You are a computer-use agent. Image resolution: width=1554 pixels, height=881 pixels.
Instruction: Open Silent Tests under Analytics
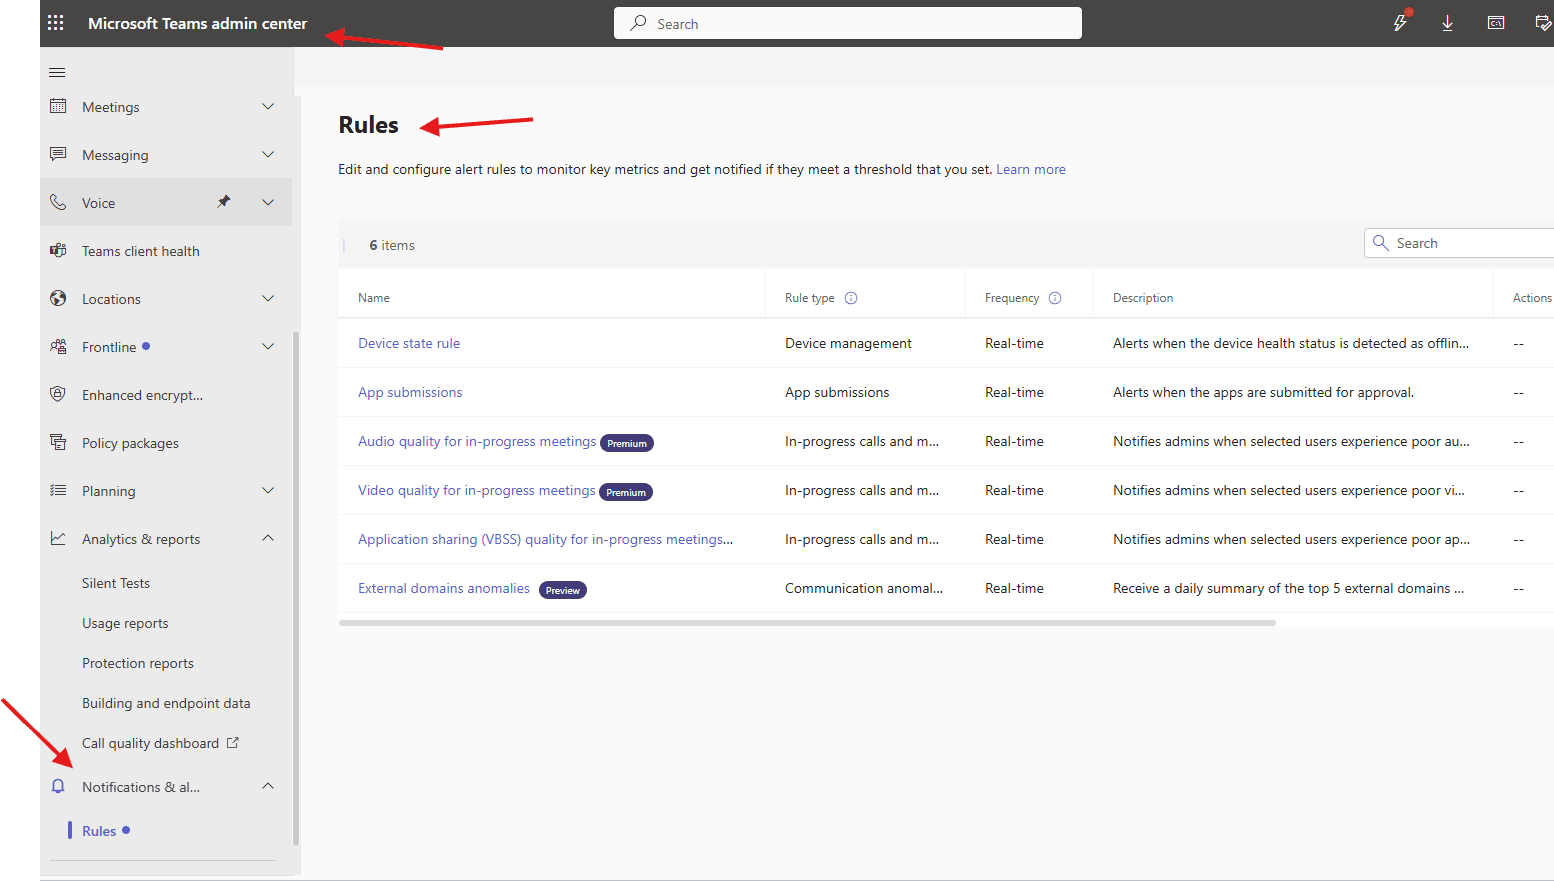(116, 583)
